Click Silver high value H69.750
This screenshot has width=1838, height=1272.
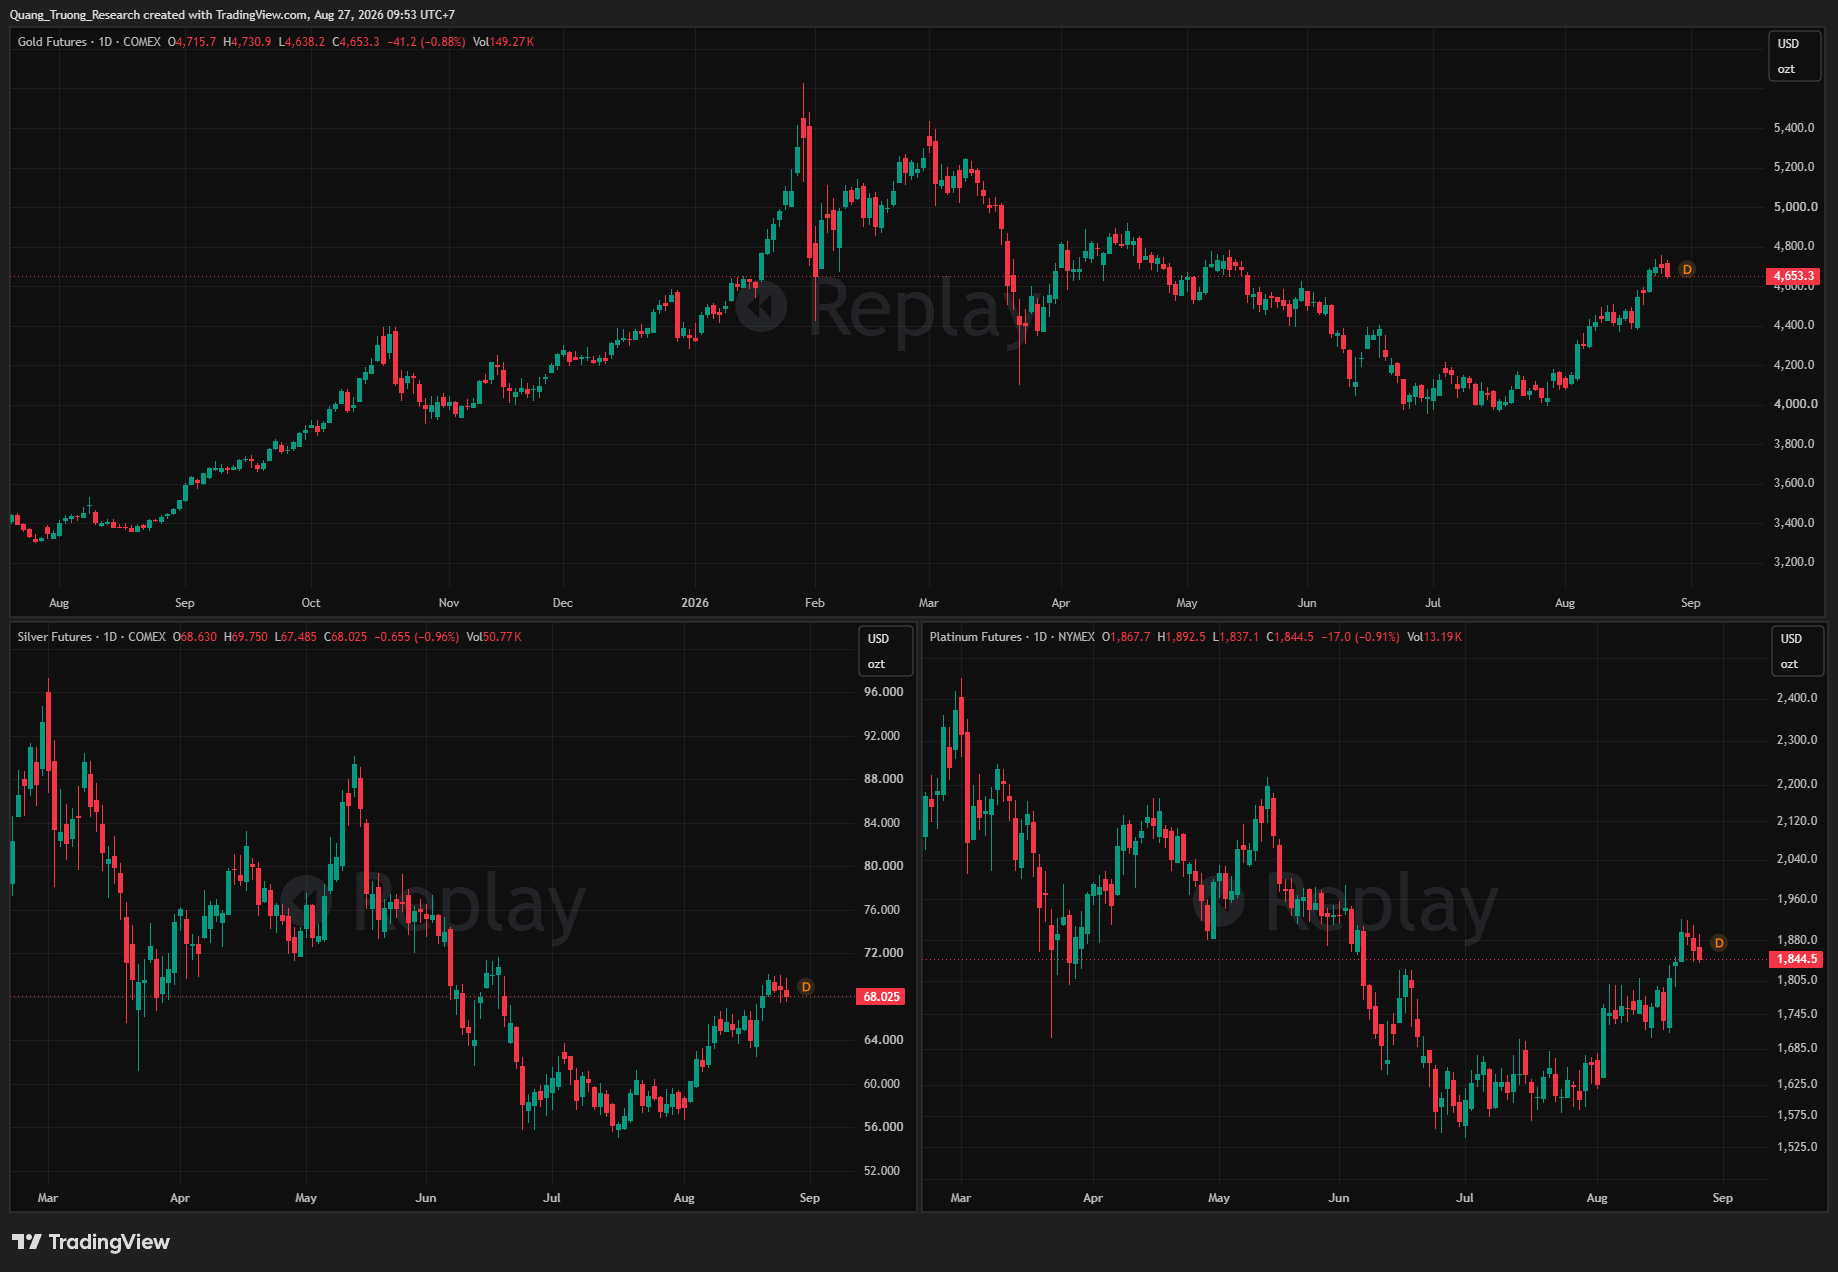[246, 637]
